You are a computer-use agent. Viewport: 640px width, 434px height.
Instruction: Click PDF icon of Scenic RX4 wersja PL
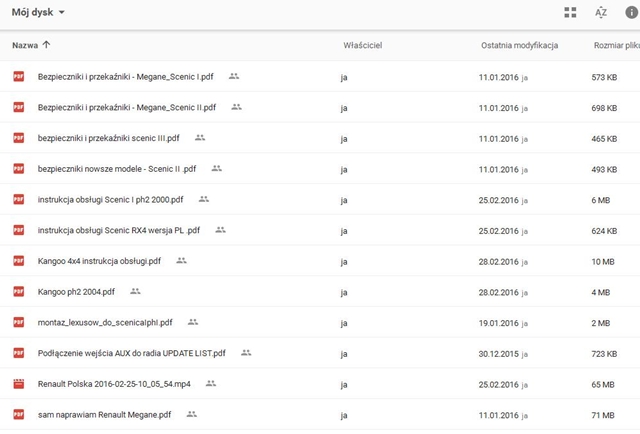(x=19, y=230)
